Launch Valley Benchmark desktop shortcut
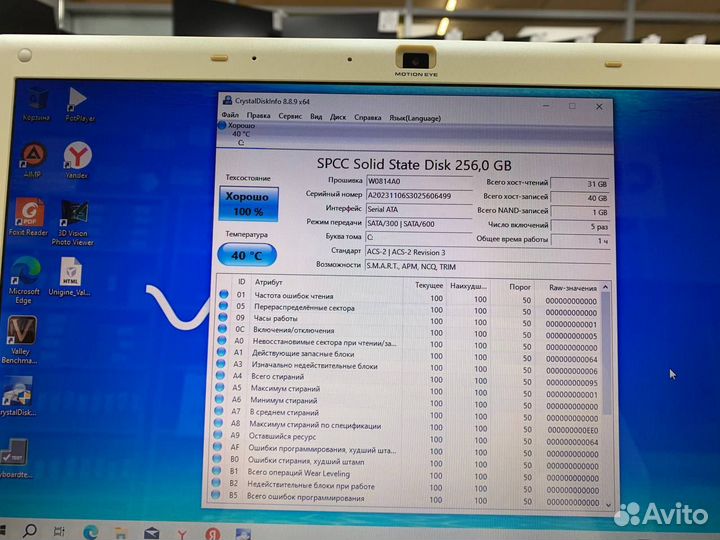This screenshot has height=540, width=720. coord(20,340)
